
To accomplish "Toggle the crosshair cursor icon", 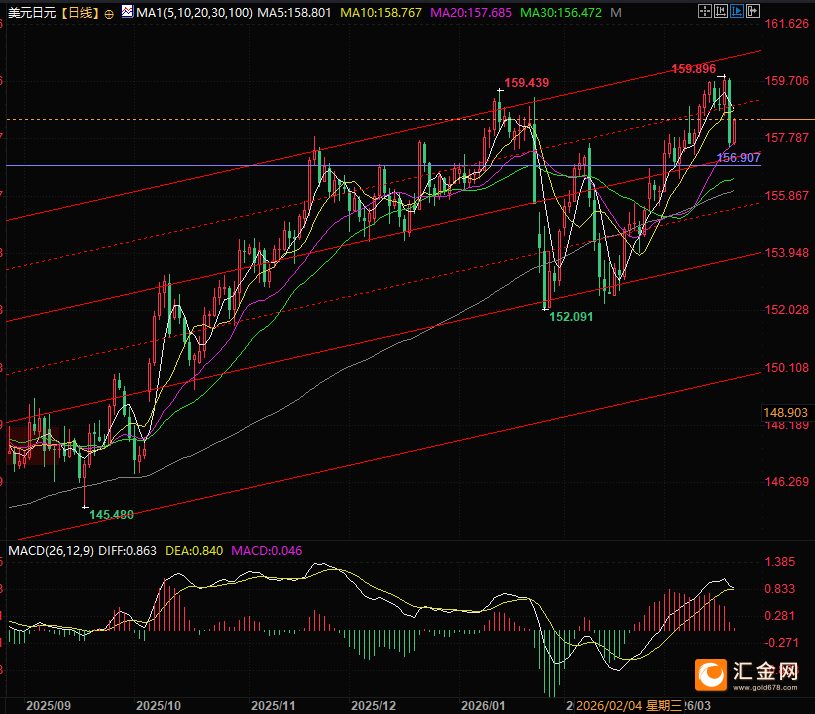I will tap(704, 11).
